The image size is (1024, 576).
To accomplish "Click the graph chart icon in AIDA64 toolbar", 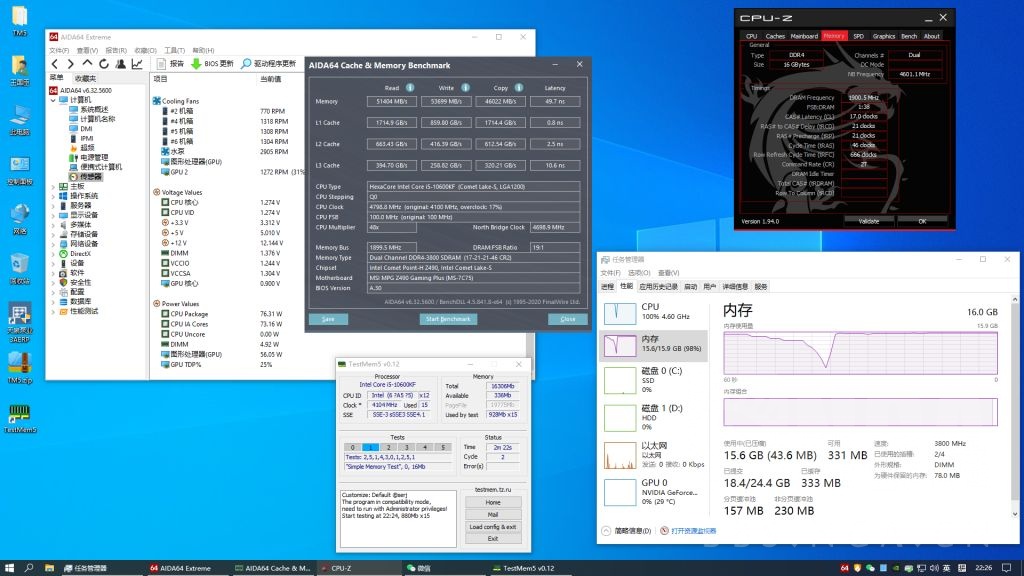I will point(137,63).
